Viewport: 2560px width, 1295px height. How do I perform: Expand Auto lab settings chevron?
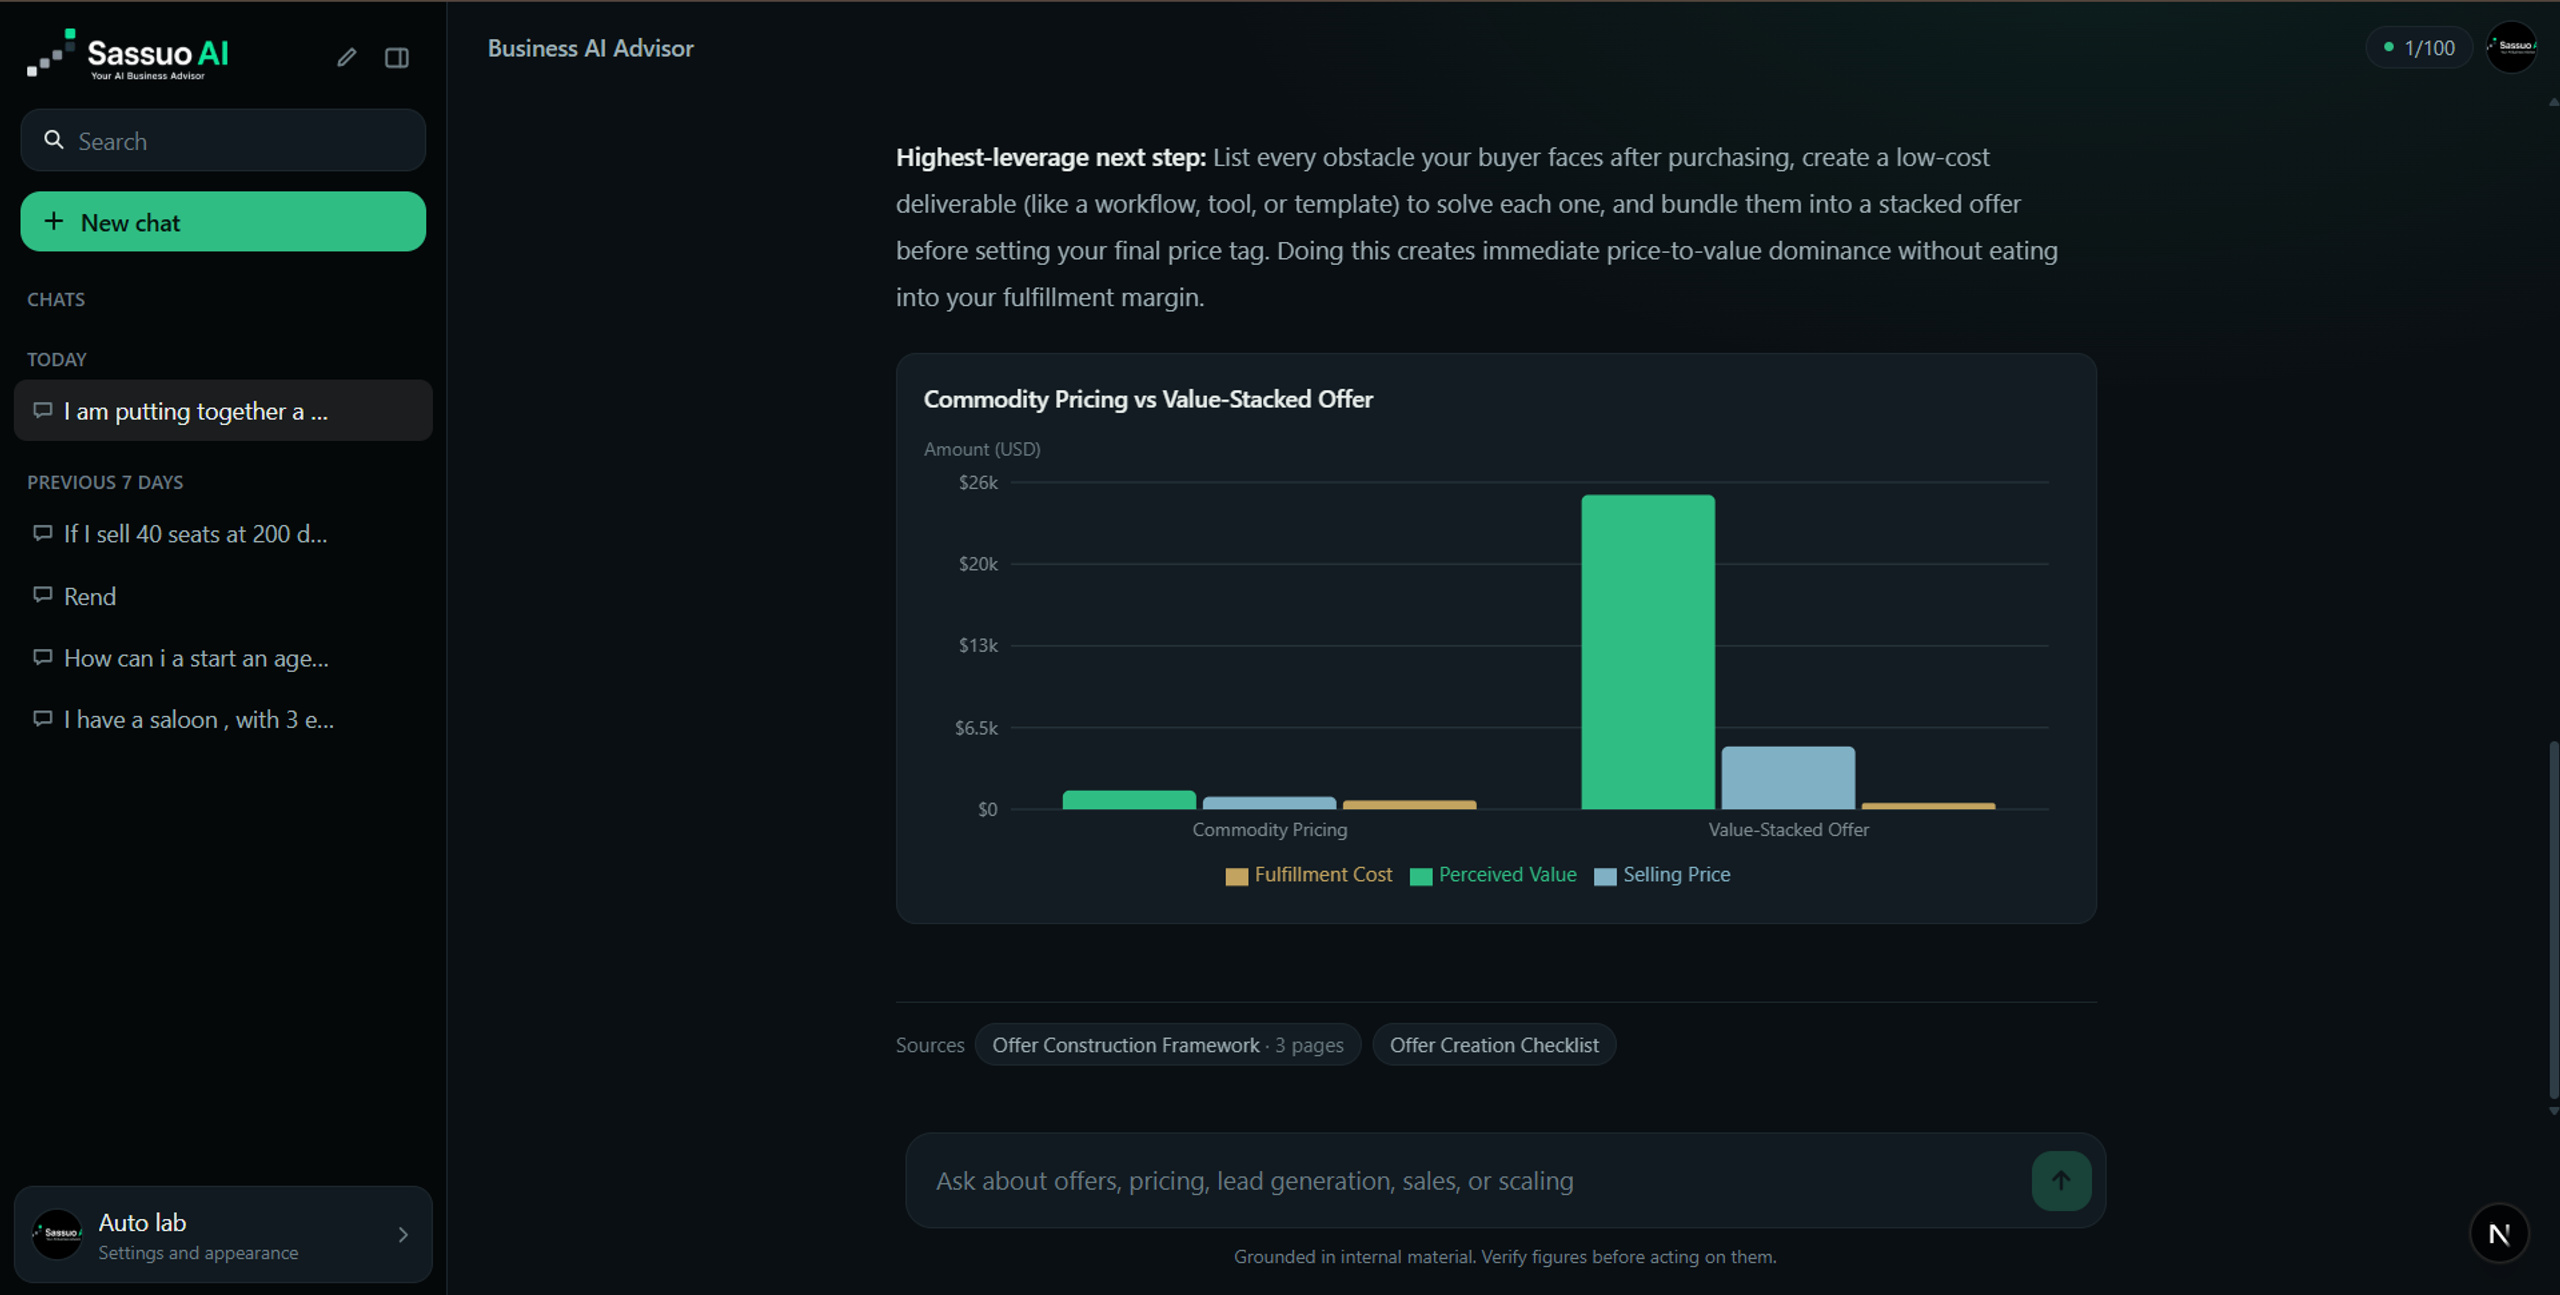click(403, 1235)
